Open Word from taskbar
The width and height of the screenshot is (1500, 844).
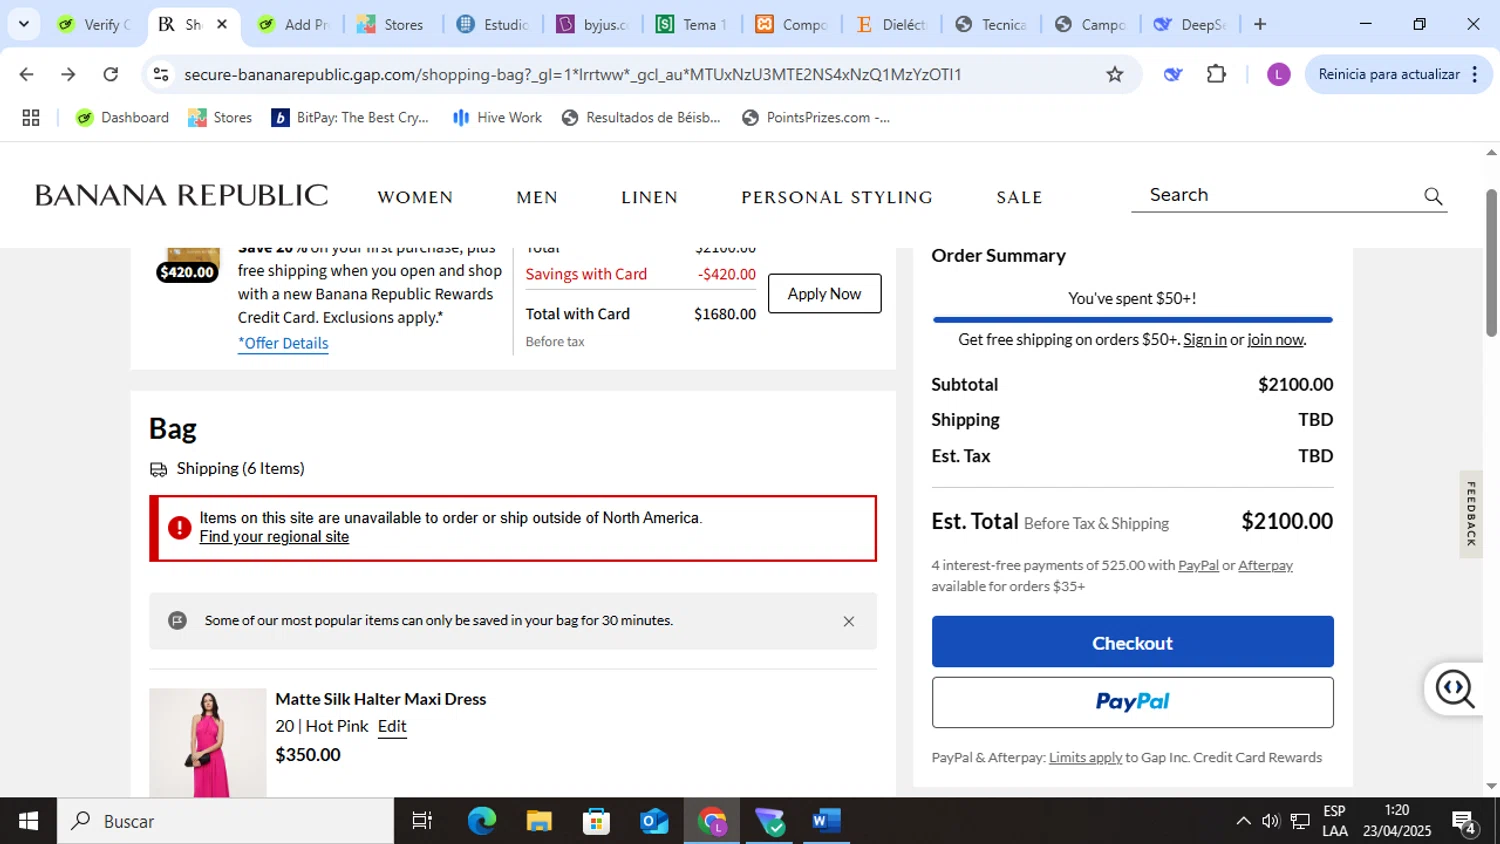click(x=826, y=821)
